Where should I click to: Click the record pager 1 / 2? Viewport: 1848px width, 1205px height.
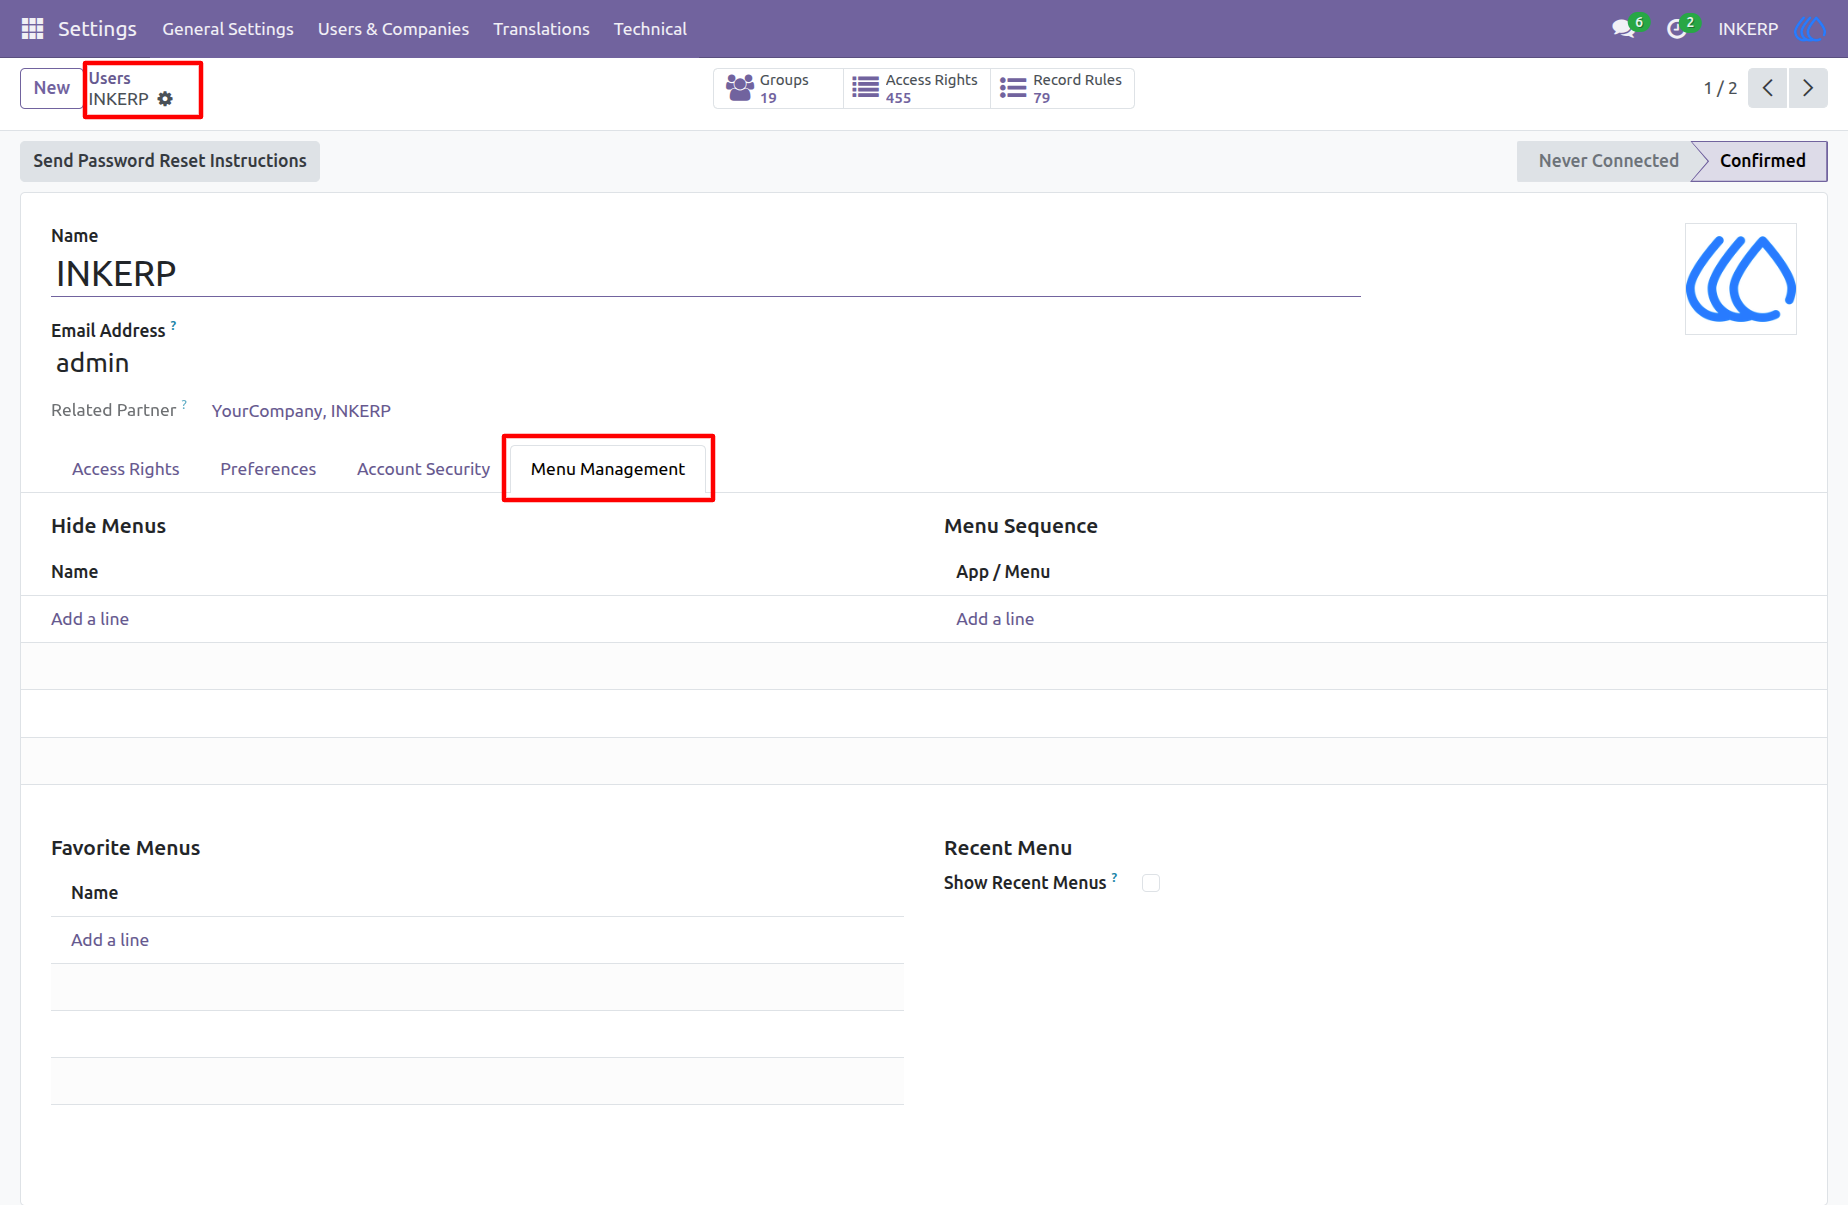(x=1720, y=88)
